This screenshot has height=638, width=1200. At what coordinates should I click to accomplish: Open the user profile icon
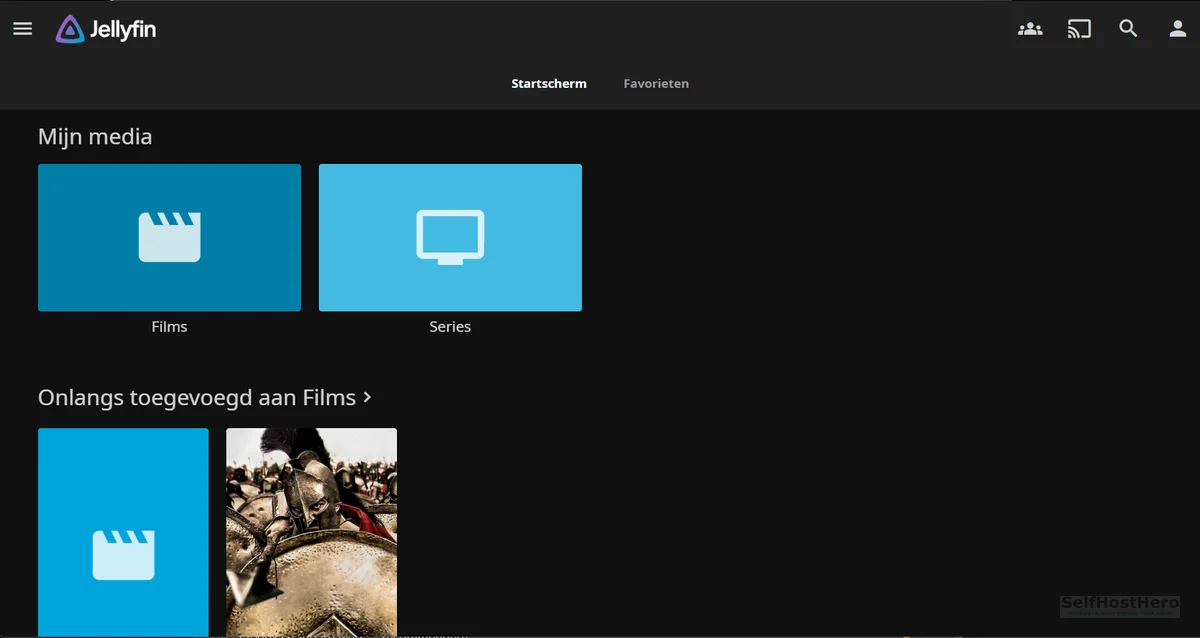(1177, 29)
